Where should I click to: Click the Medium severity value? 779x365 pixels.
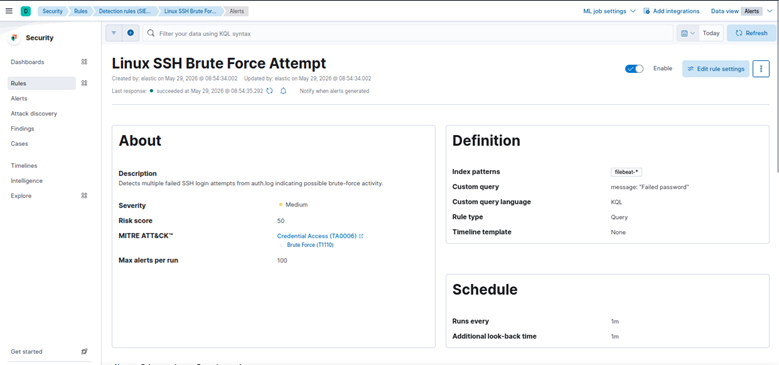click(x=297, y=205)
